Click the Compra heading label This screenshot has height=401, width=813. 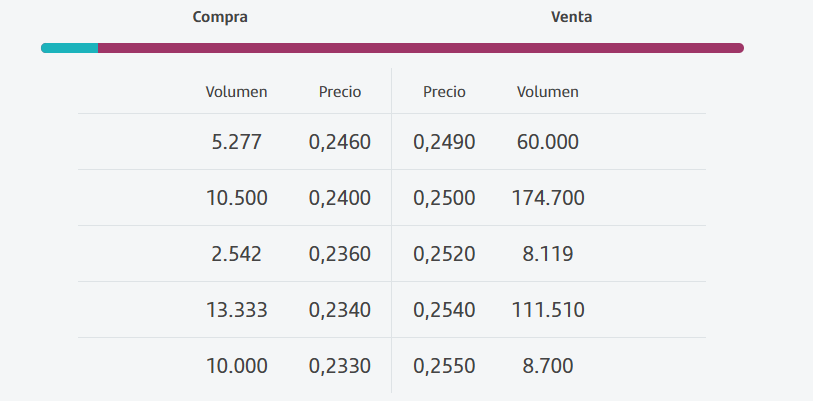(x=220, y=17)
